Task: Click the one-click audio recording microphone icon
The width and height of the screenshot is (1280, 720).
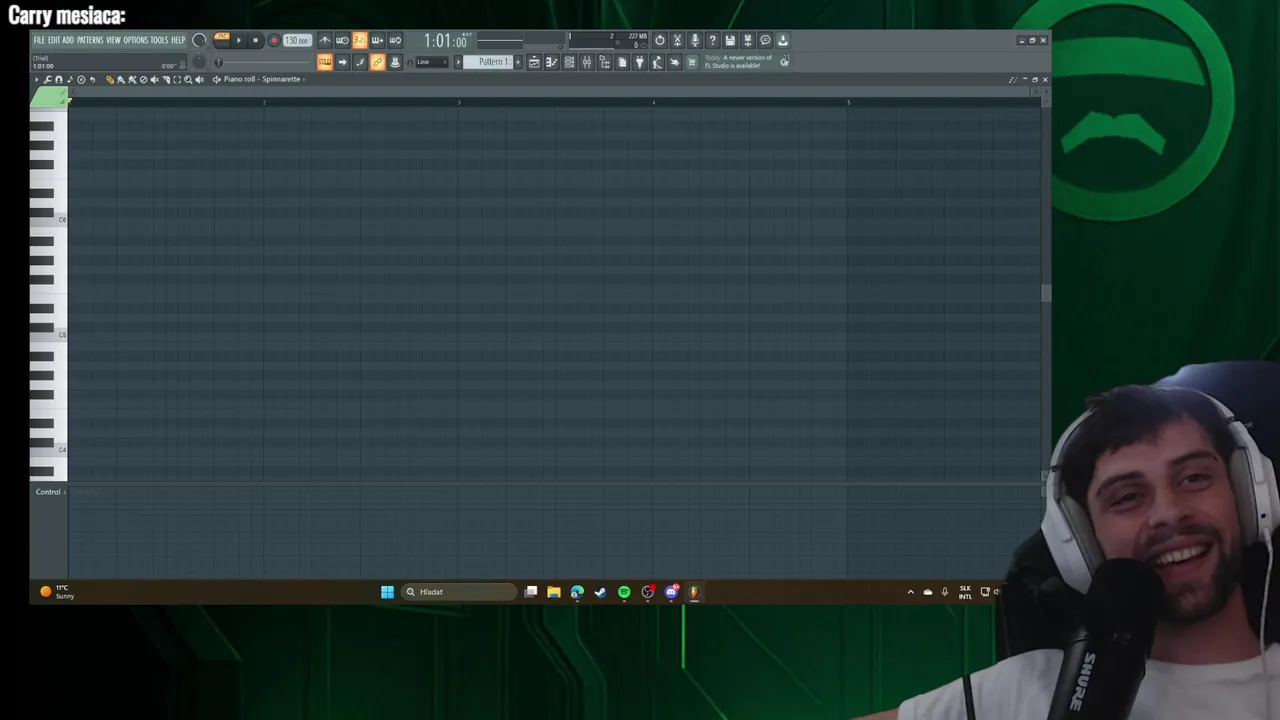Action: click(695, 40)
